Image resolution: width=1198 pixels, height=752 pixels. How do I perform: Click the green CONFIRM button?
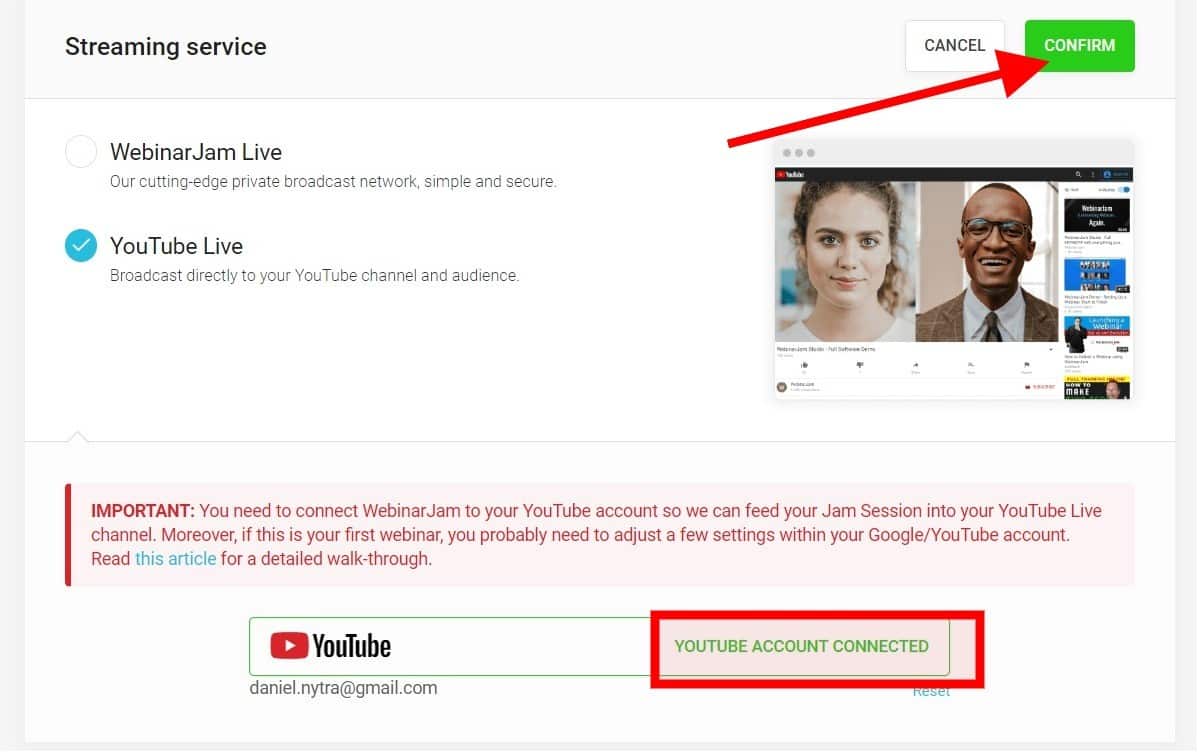[1079, 46]
